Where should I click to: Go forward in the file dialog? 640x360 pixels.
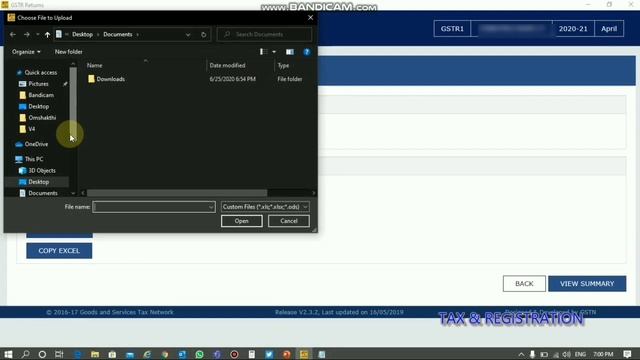[27, 35]
